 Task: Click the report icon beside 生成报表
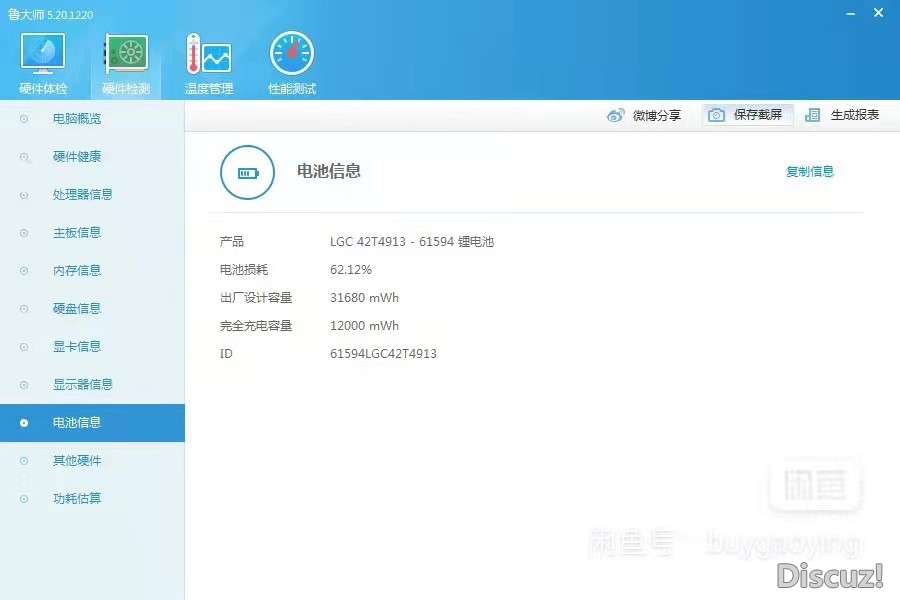coord(812,115)
